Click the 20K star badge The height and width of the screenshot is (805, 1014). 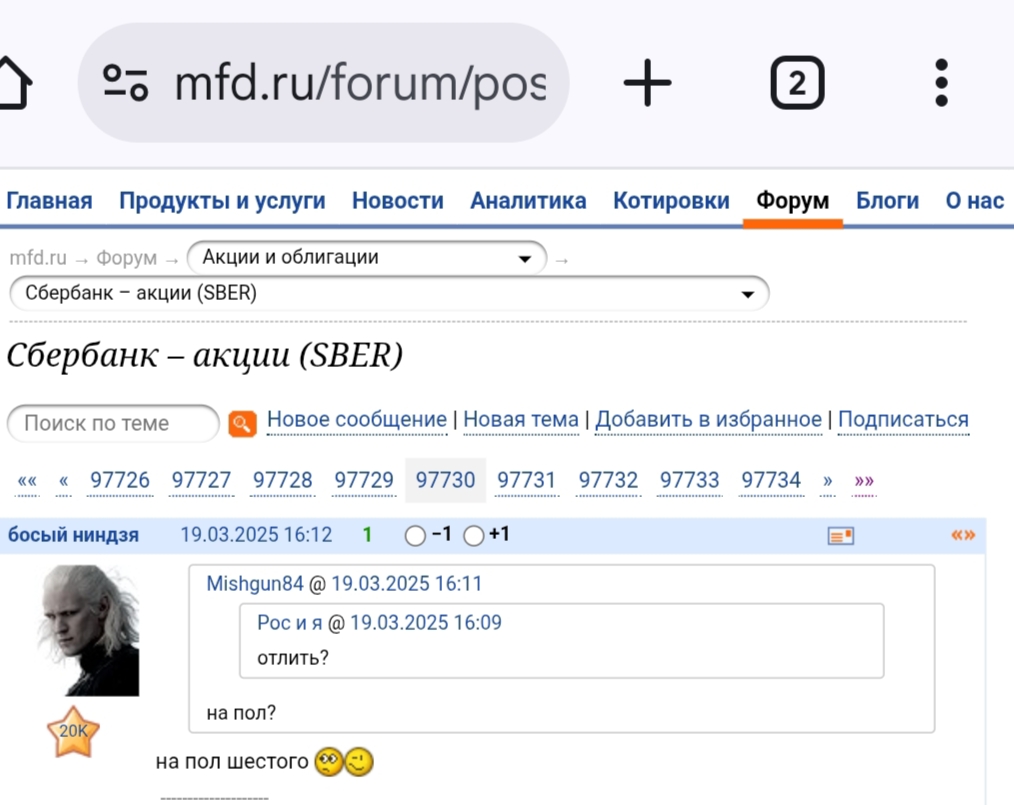pos(73,732)
